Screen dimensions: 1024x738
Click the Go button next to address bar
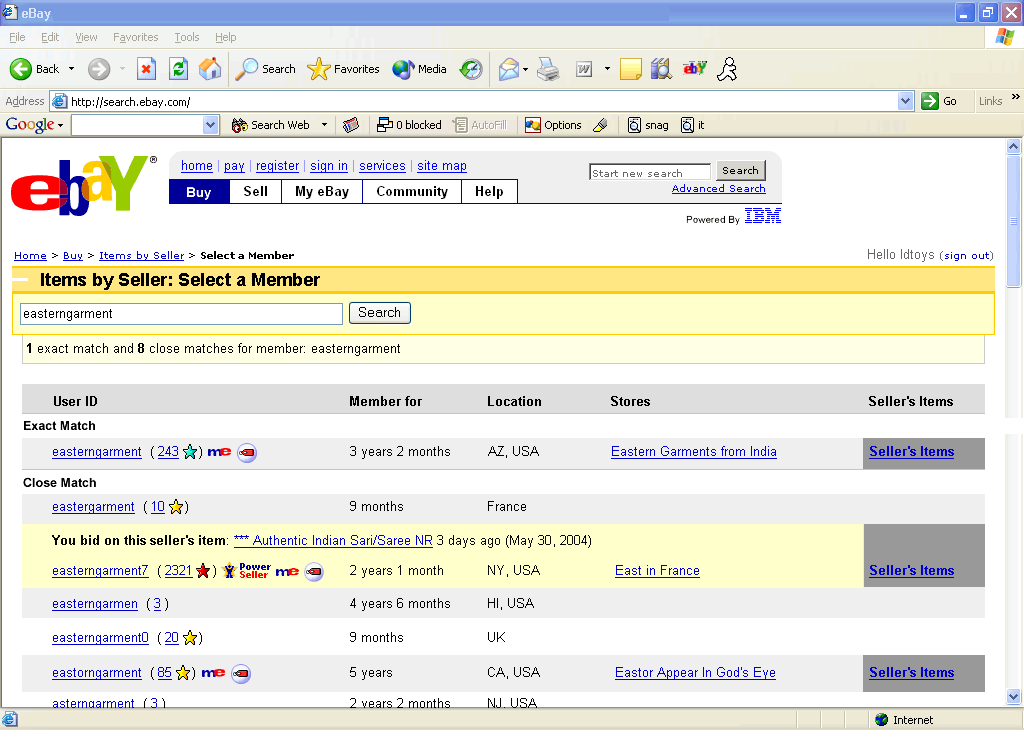(940, 101)
